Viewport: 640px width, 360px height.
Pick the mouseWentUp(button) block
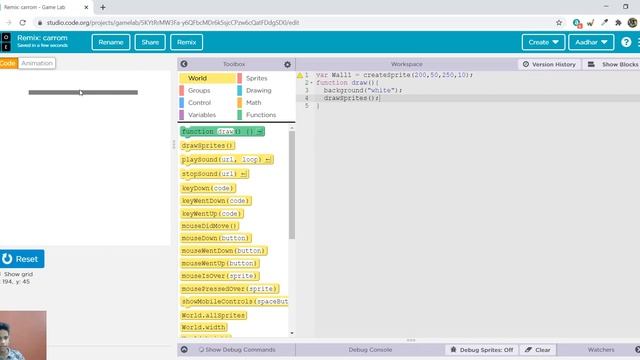click(220, 263)
